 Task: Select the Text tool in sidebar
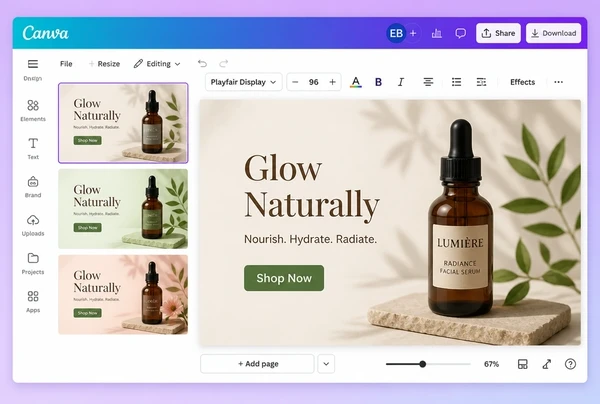(33, 148)
